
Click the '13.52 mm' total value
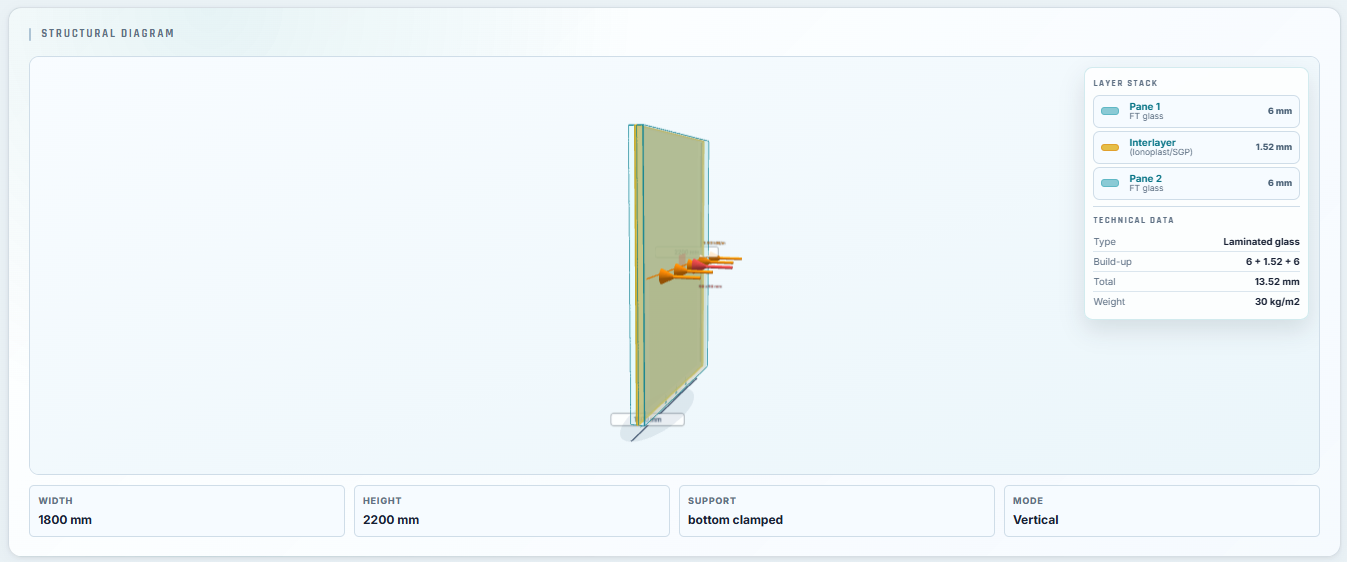coord(1277,282)
